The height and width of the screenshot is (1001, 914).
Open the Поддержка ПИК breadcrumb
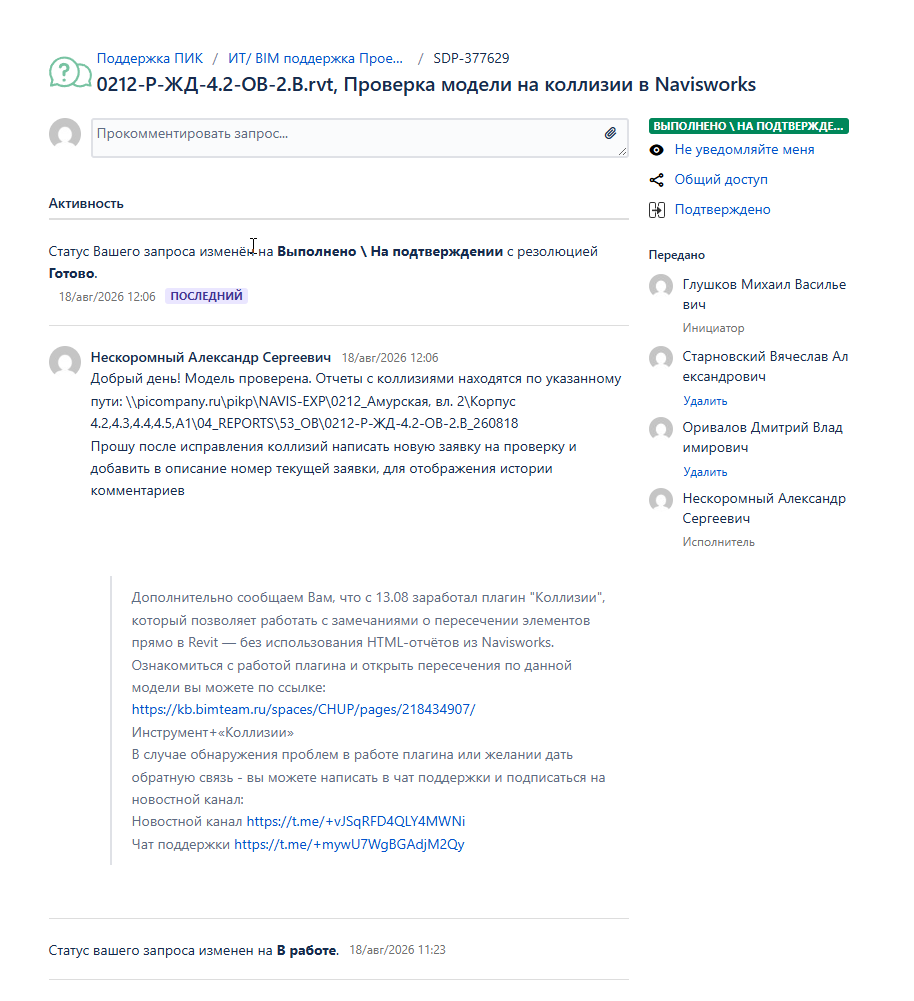coord(149,58)
